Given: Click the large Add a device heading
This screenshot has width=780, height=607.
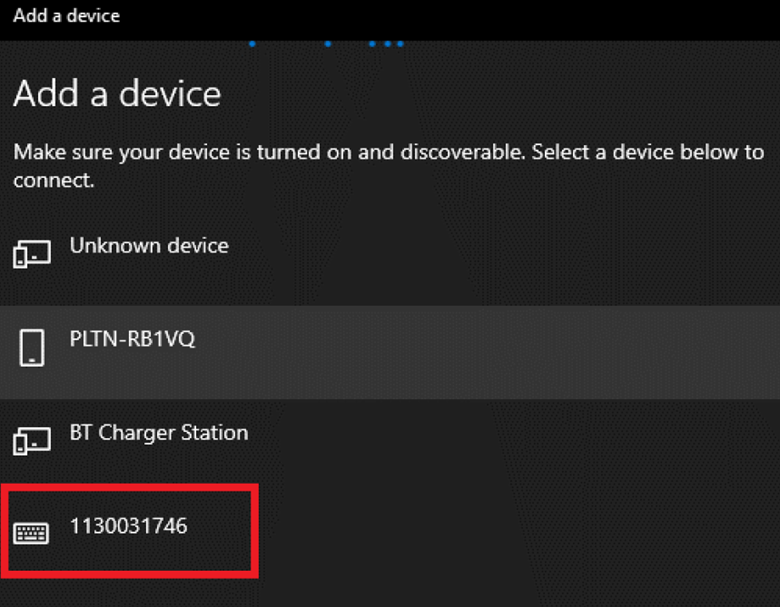Looking at the screenshot, I should coord(117,94).
